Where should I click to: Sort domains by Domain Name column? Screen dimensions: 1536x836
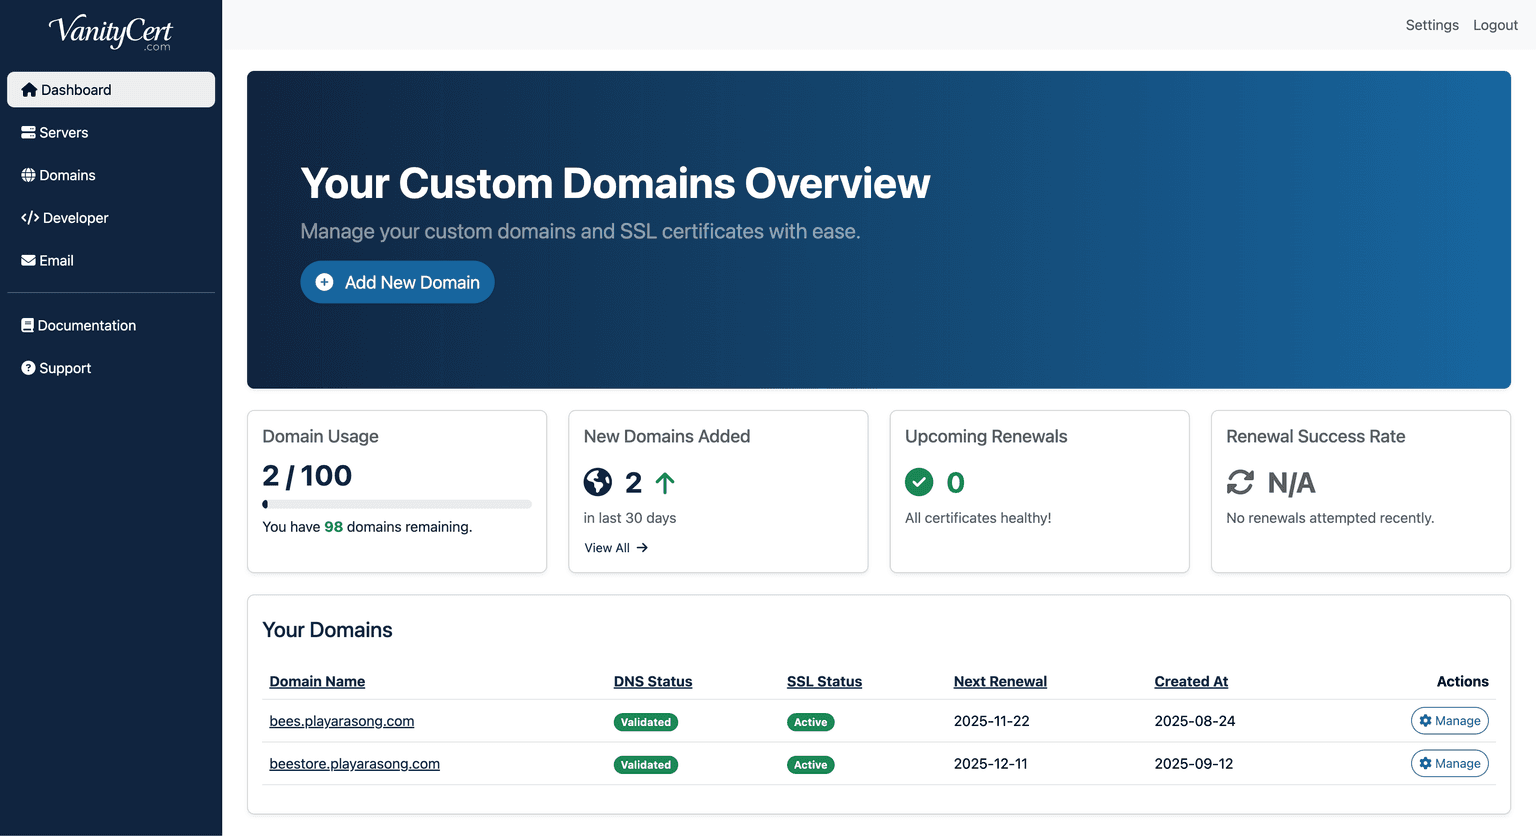click(x=317, y=681)
